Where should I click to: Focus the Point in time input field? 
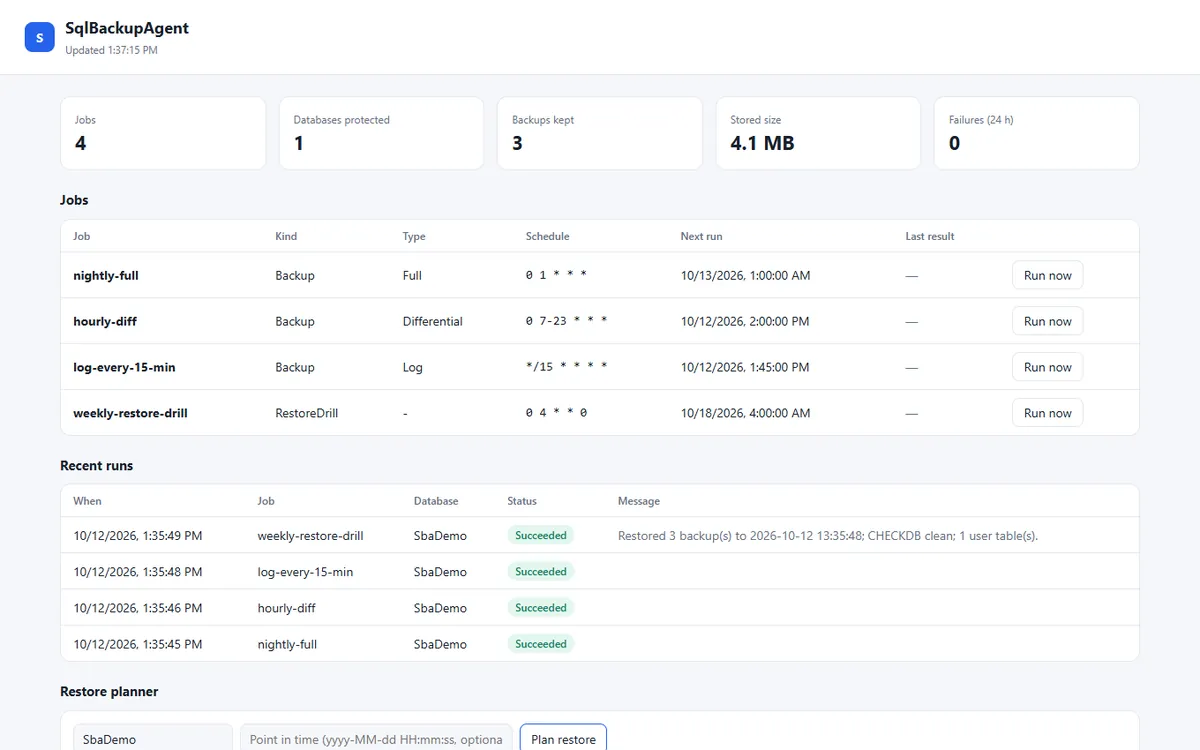376,739
